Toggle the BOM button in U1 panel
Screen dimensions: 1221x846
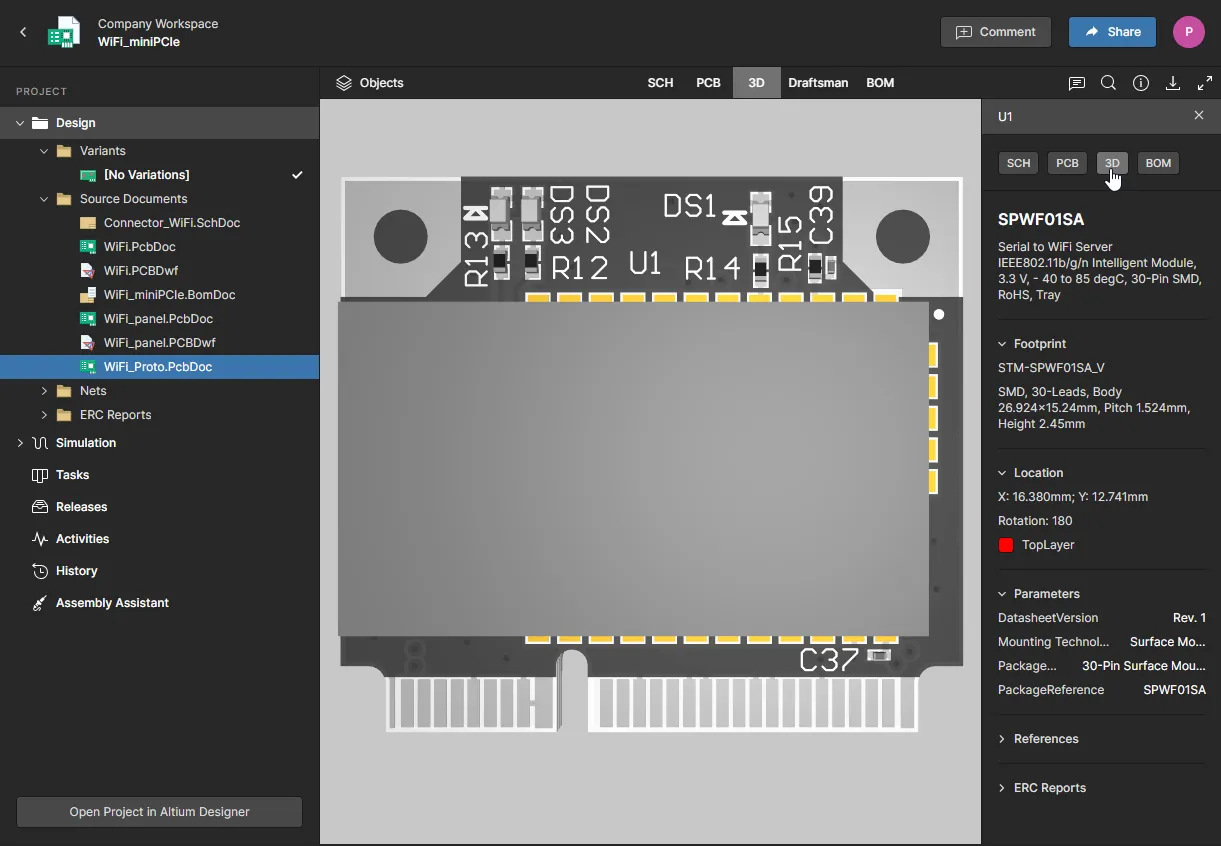(x=1158, y=163)
